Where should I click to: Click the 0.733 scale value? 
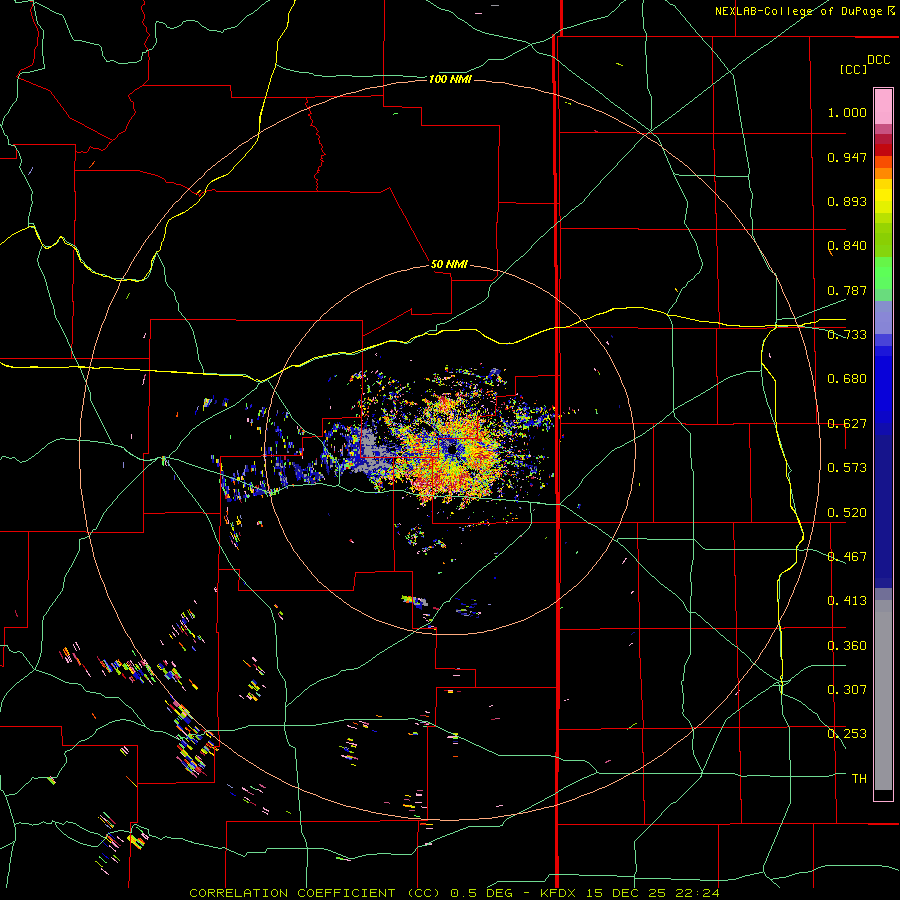[x=847, y=335]
